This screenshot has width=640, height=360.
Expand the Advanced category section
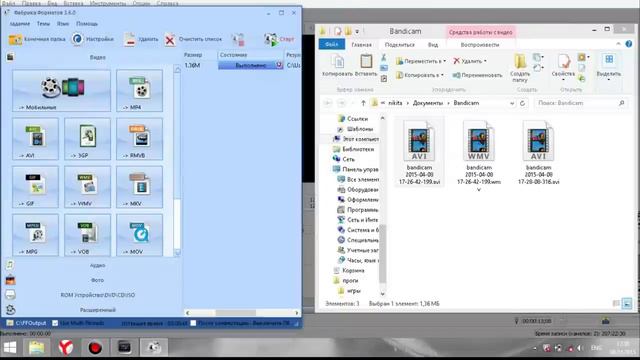click(x=97, y=310)
